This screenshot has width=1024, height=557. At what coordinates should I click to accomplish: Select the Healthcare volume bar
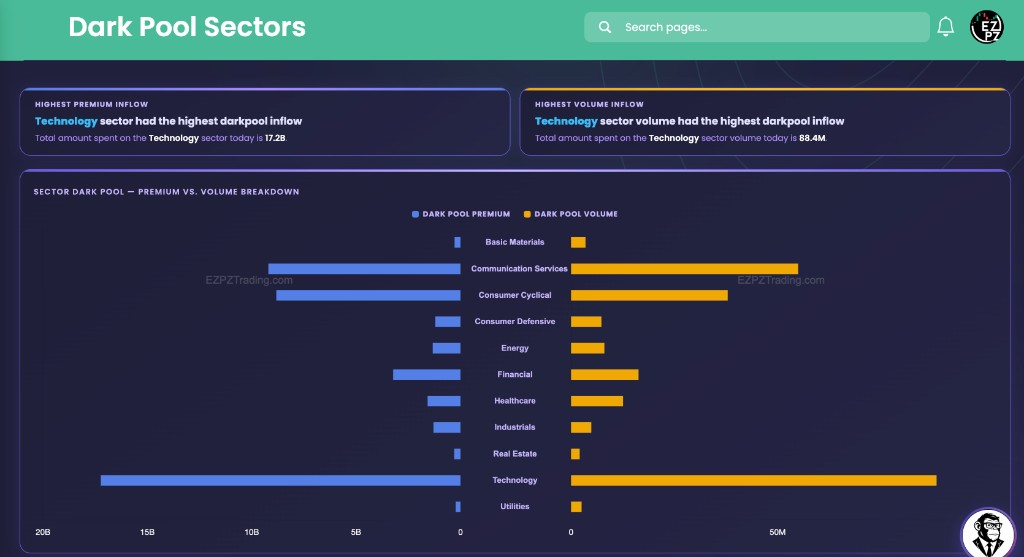click(597, 401)
